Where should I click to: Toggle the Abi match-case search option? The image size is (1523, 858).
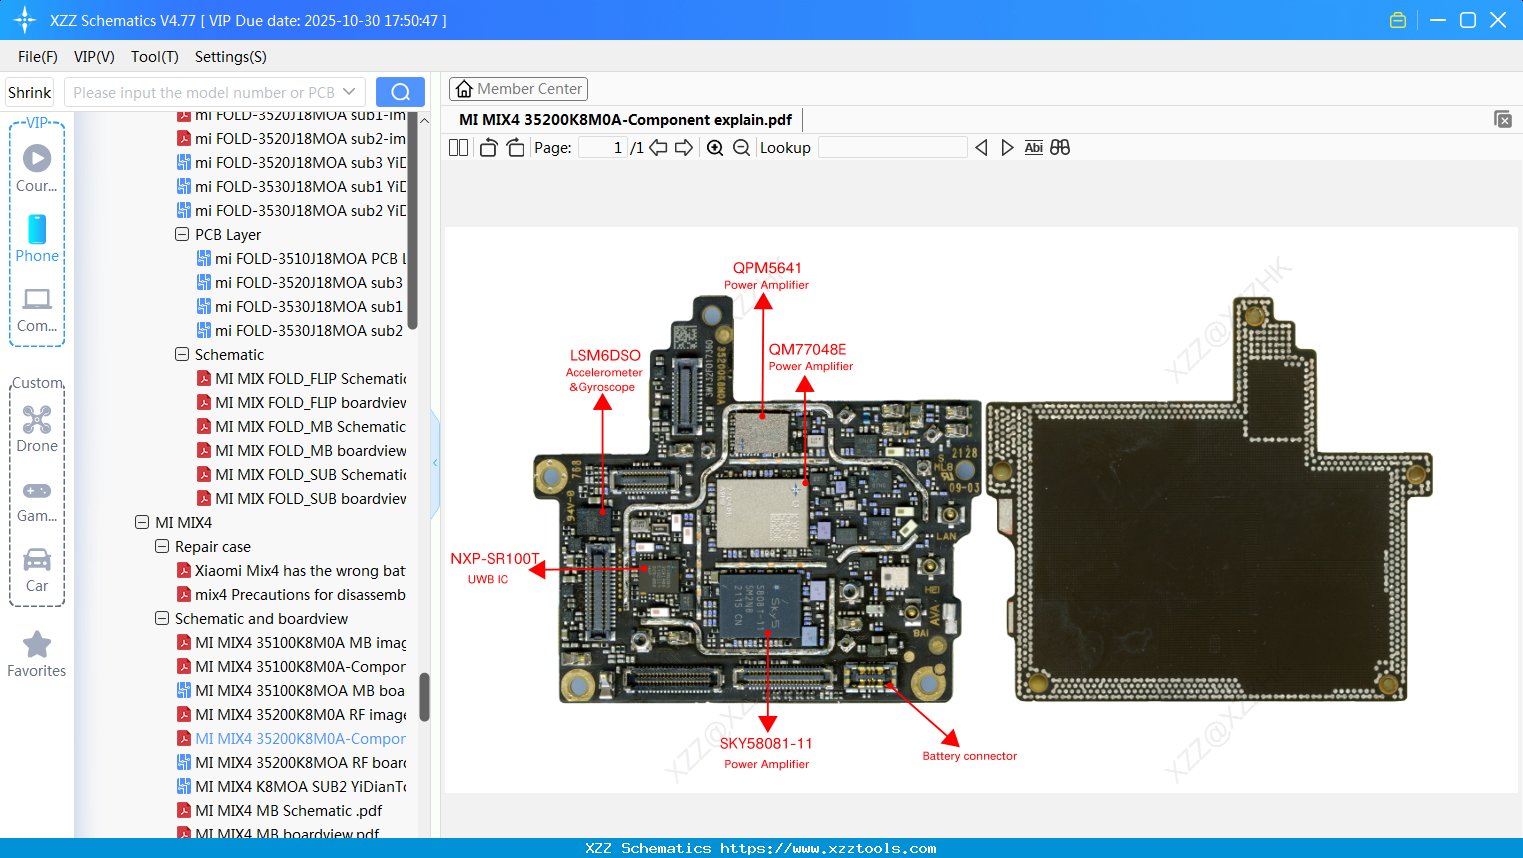click(1033, 147)
